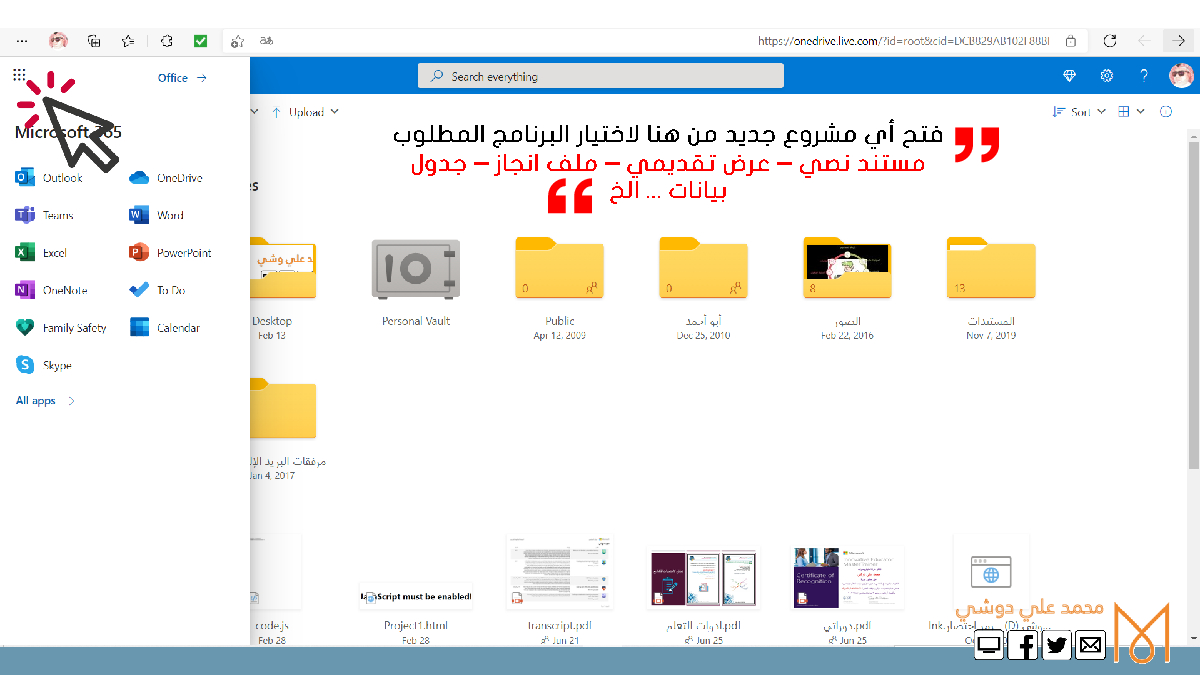Open the Sort dropdown menu
The height and width of the screenshot is (675, 1200).
[x=1079, y=112]
